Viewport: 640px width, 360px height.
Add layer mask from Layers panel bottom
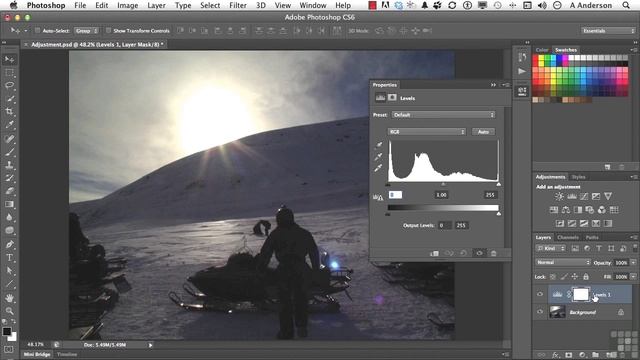tap(569, 355)
